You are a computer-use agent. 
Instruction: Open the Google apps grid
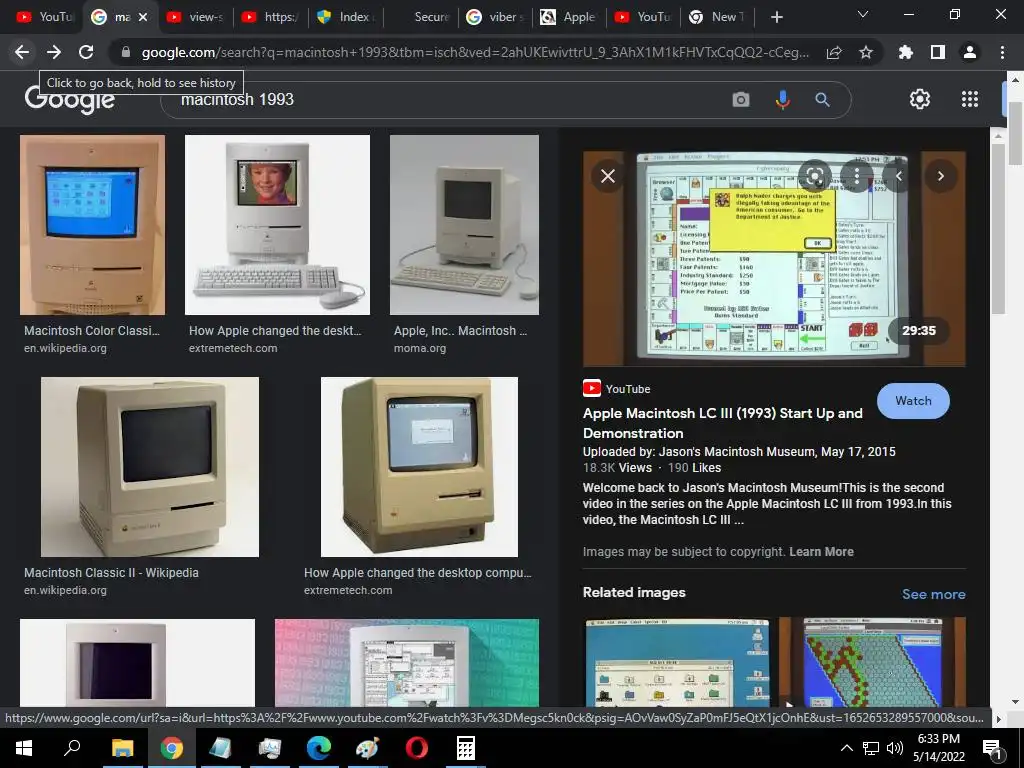point(970,99)
